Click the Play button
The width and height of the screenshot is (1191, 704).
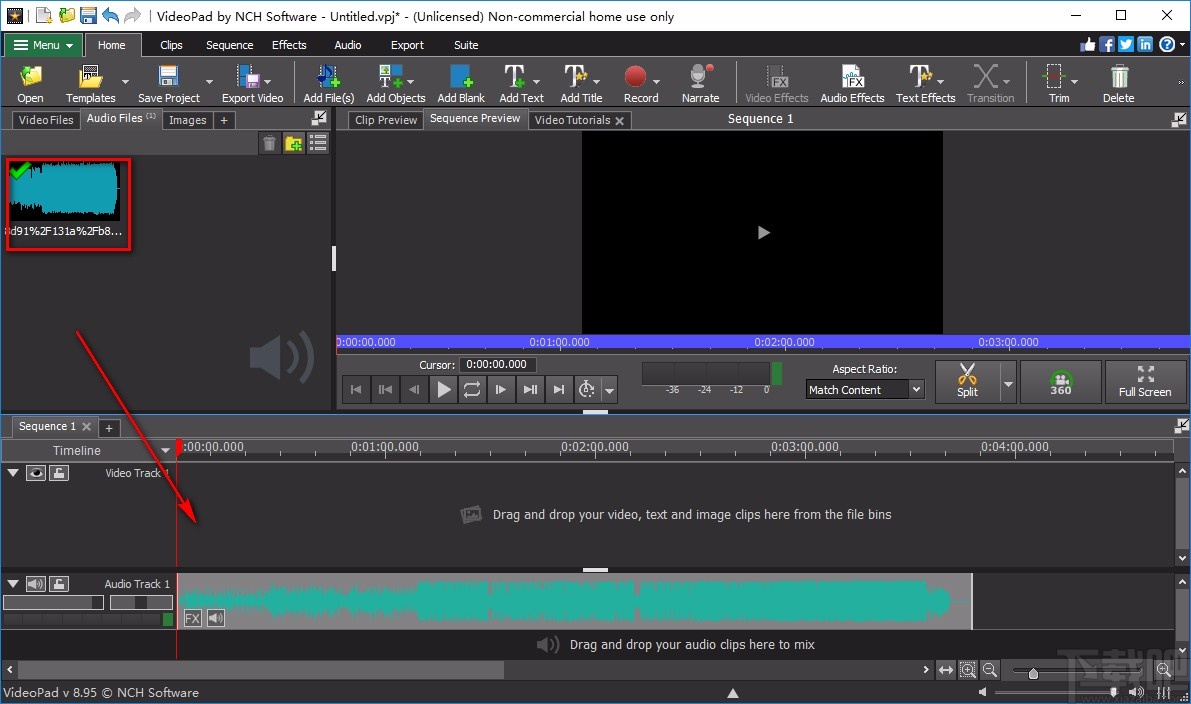coord(443,389)
